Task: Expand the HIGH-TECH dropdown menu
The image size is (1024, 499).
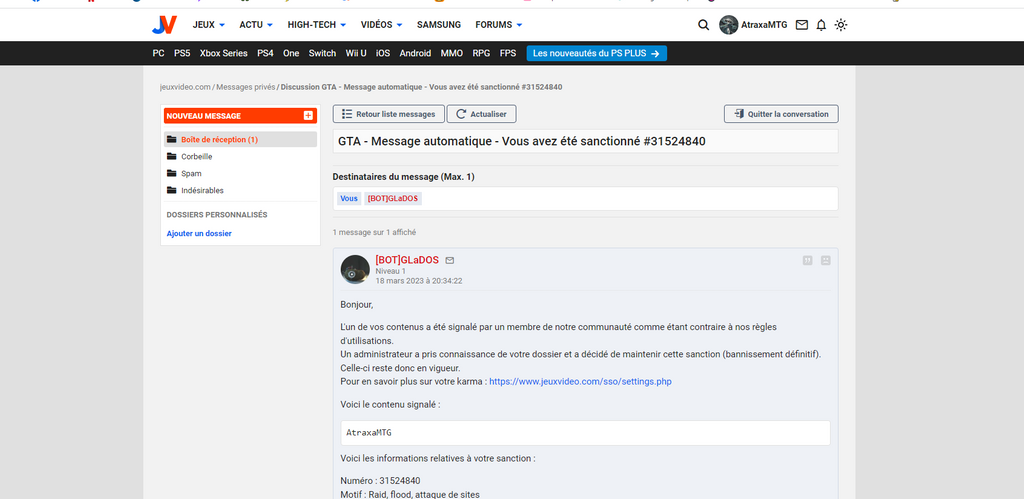Action: [316, 25]
